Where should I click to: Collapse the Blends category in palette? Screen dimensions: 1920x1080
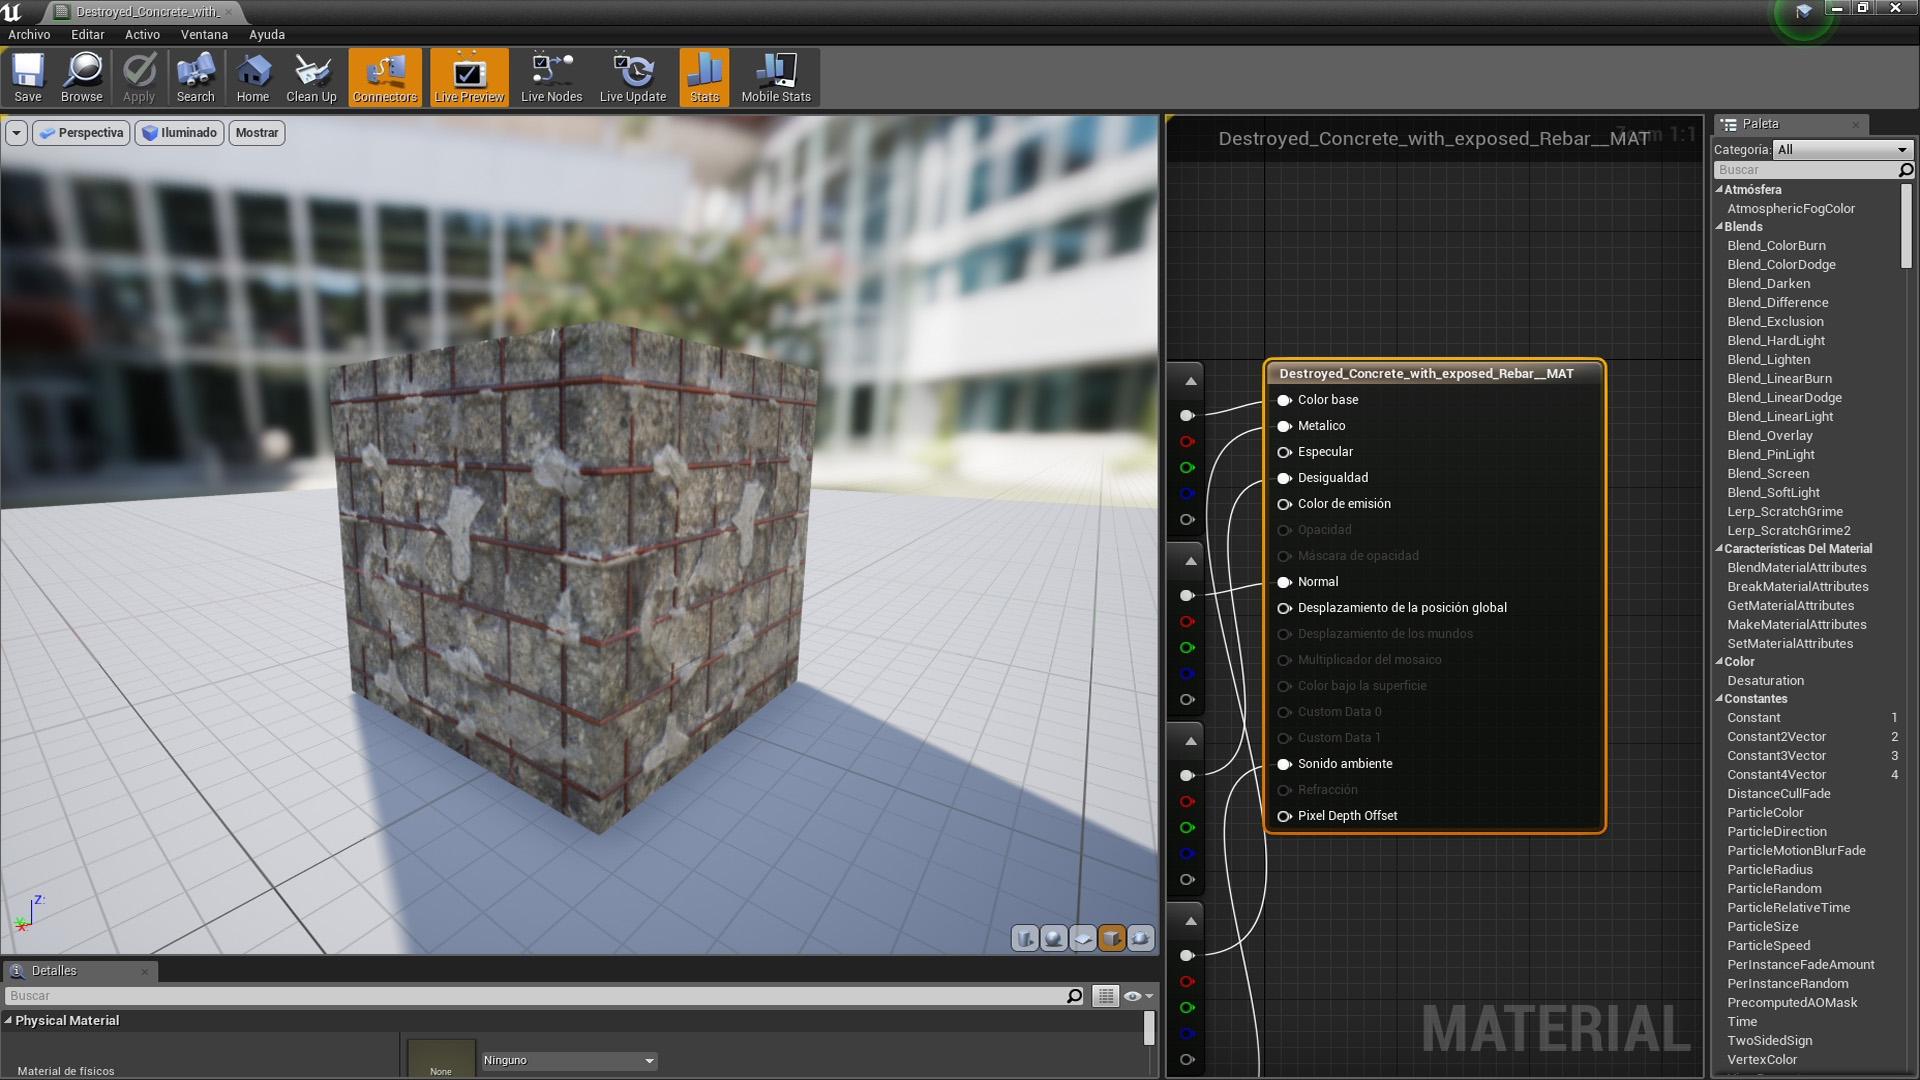click(1720, 227)
